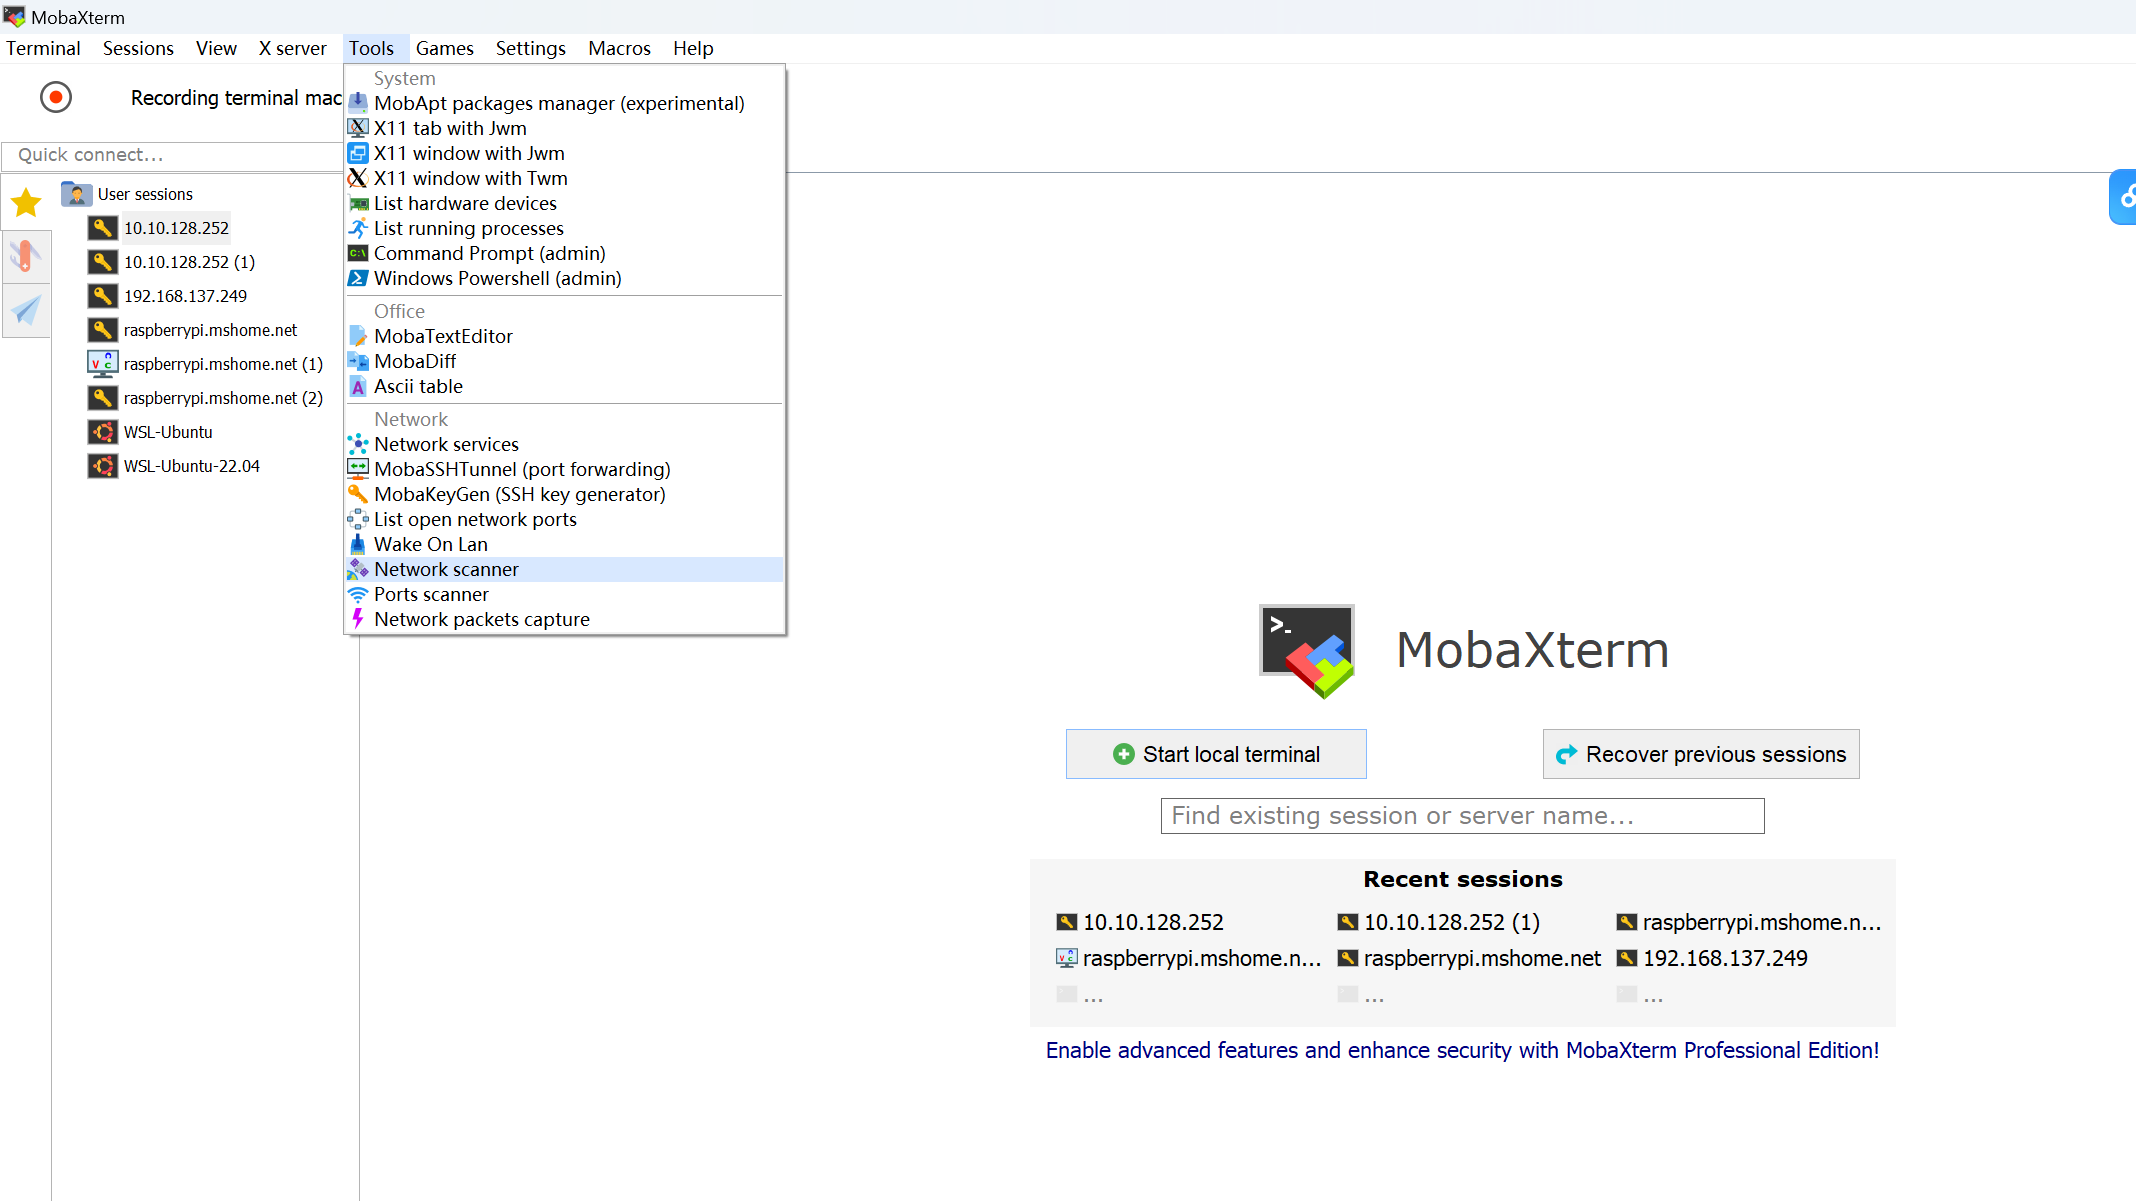
Task: Open the paper plane sidebar tab
Action: point(26,311)
